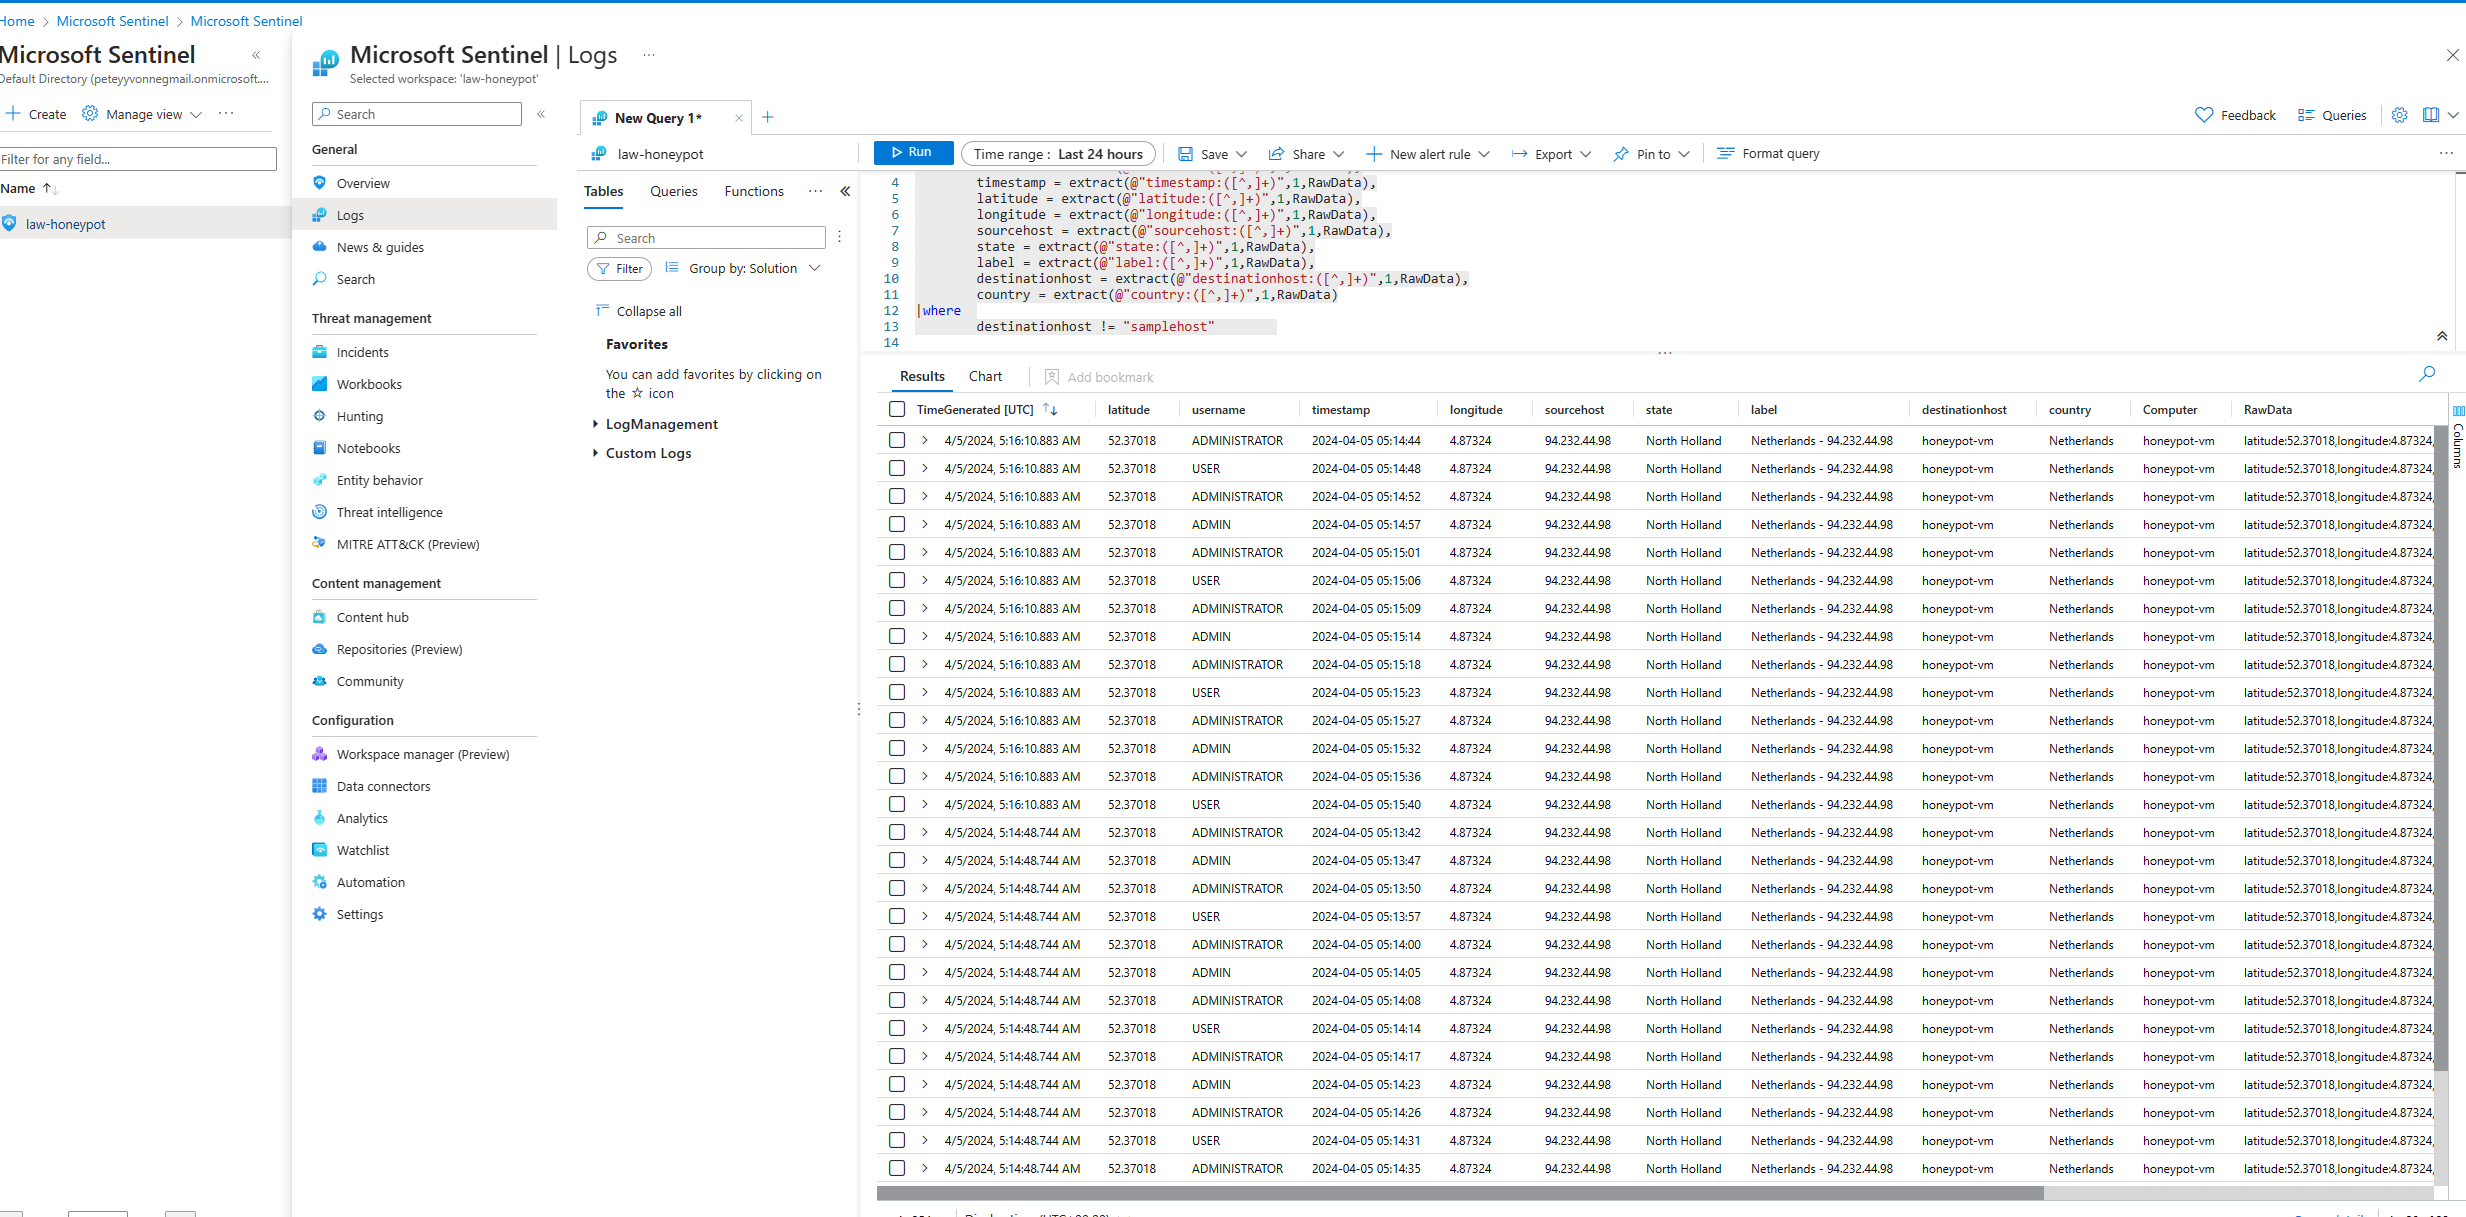Change the Time range: Last 24 hours
2466x1217 pixels.
click(1058, 154)
